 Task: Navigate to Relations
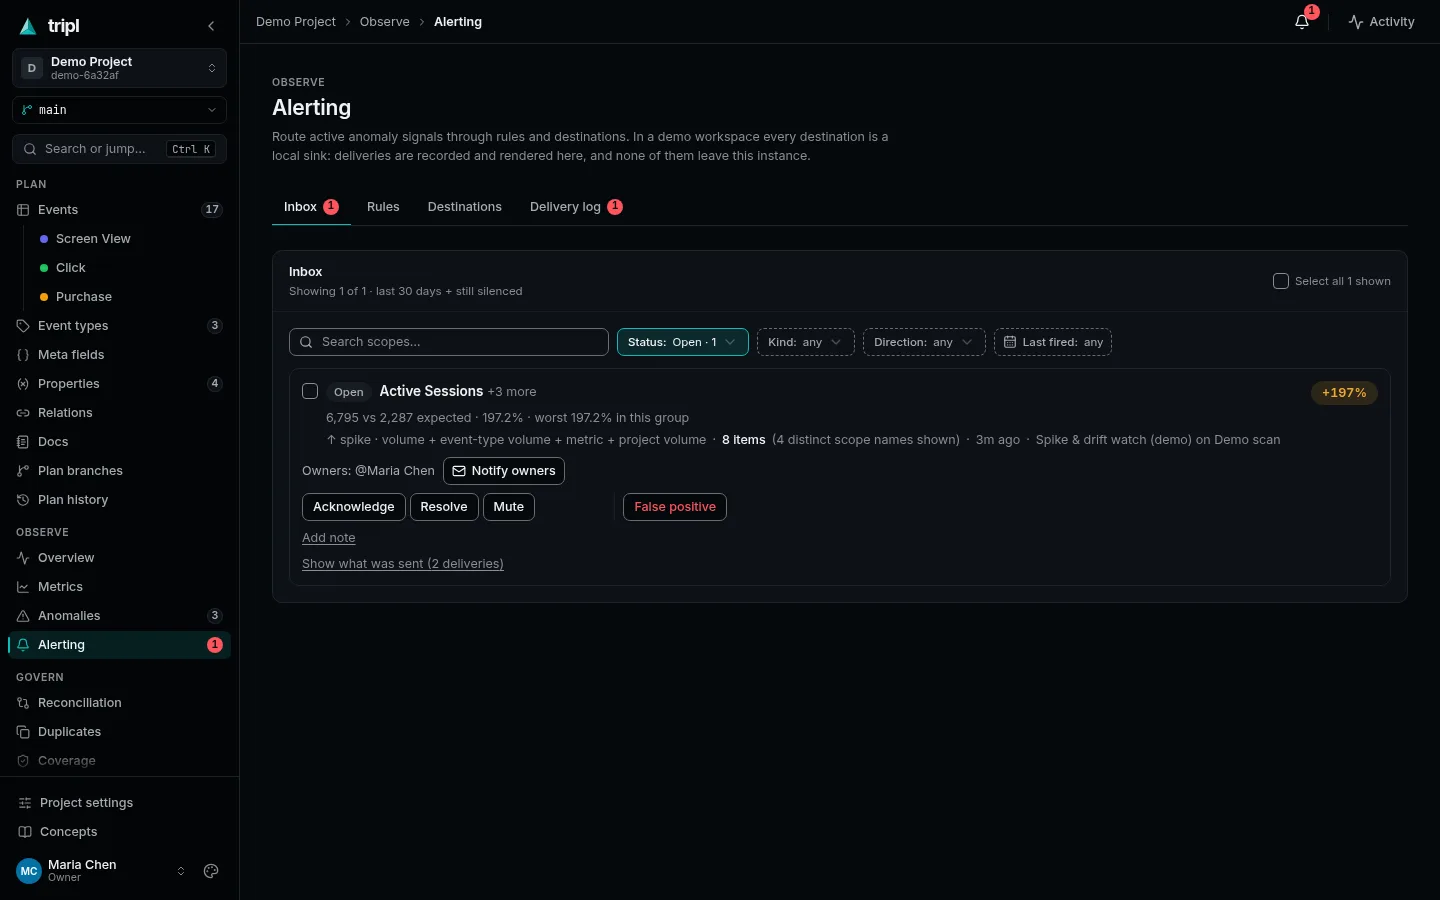pos(119,413)
